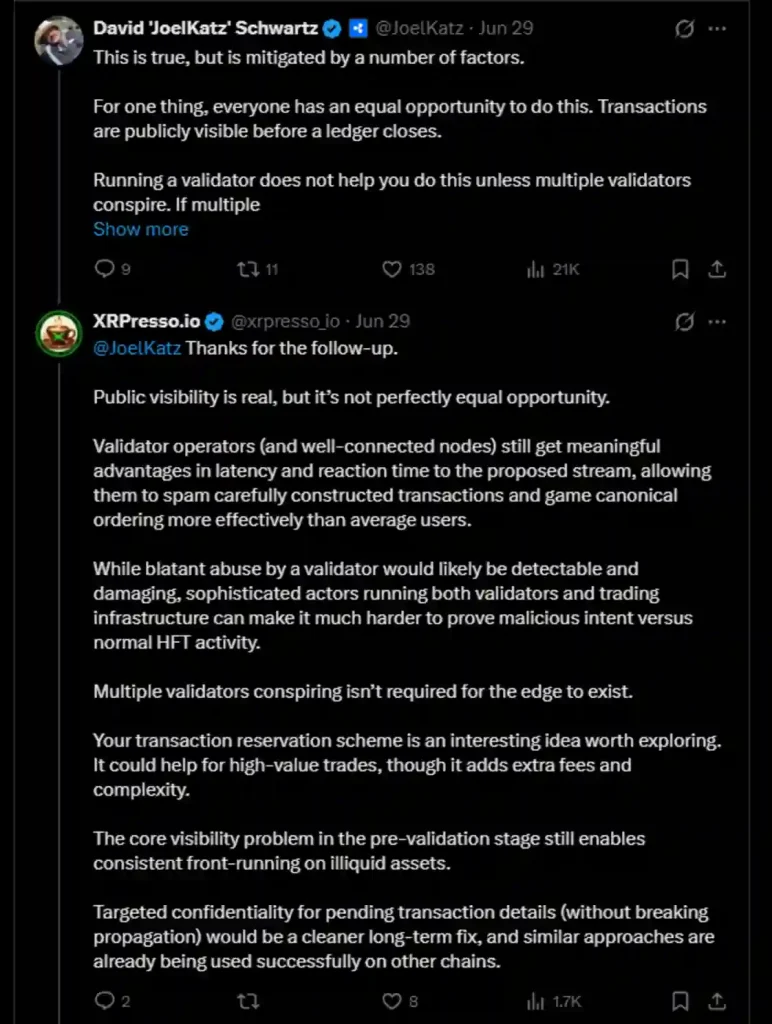Bookmark the XRPresso.io tweet
The height and width of the screenshot is (1024, 772).
(680, 1001)
